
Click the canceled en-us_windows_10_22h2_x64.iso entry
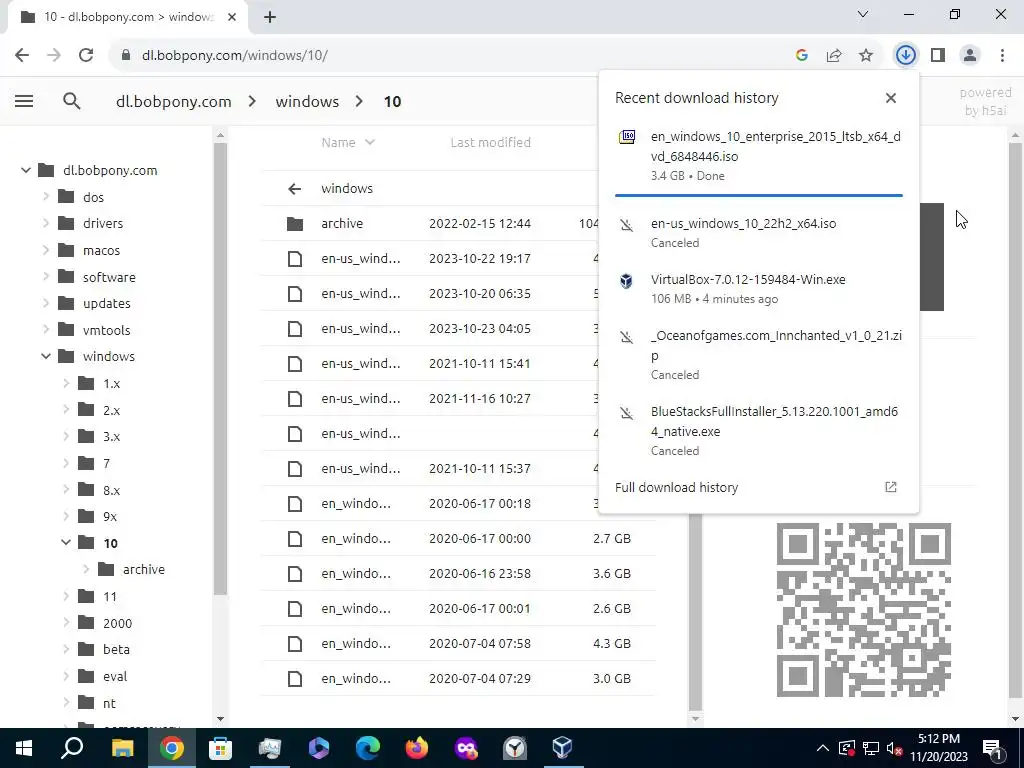click(x=758, y=232)
